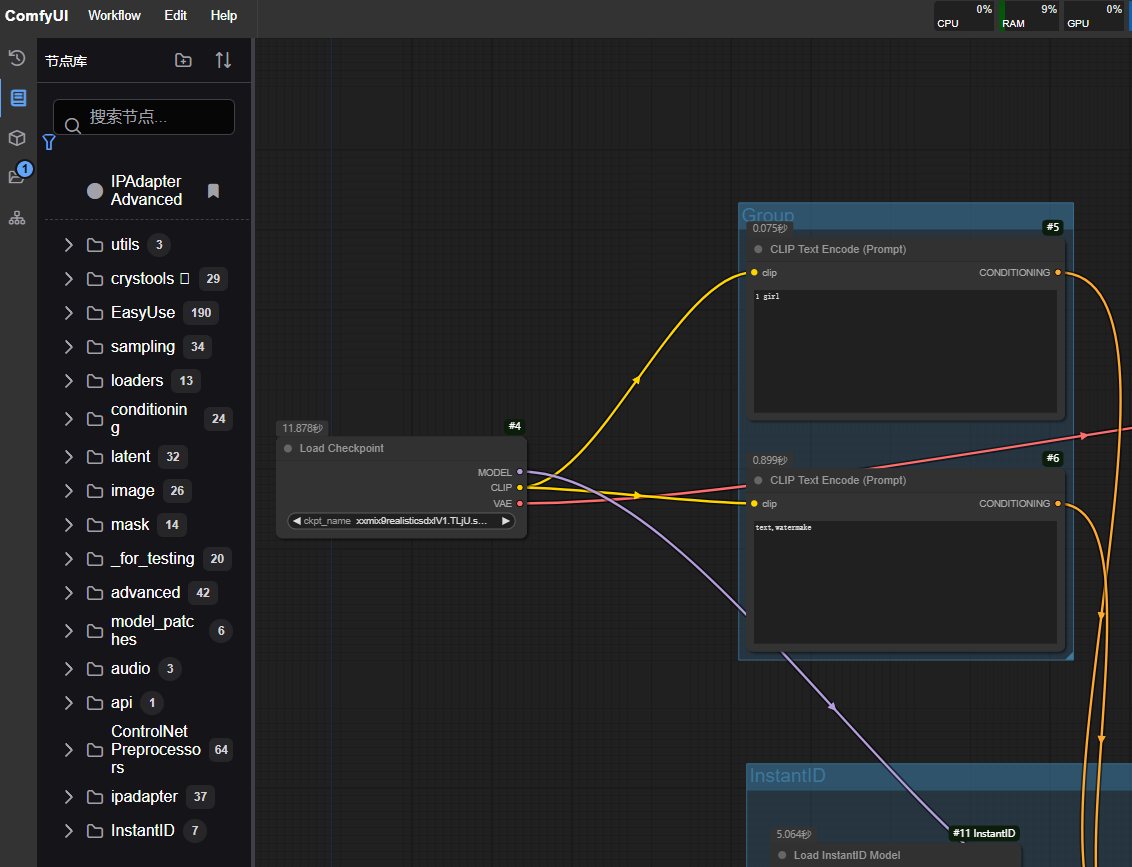
Task: Select the node library sidebar icon
Action: [x=17, y=98]
